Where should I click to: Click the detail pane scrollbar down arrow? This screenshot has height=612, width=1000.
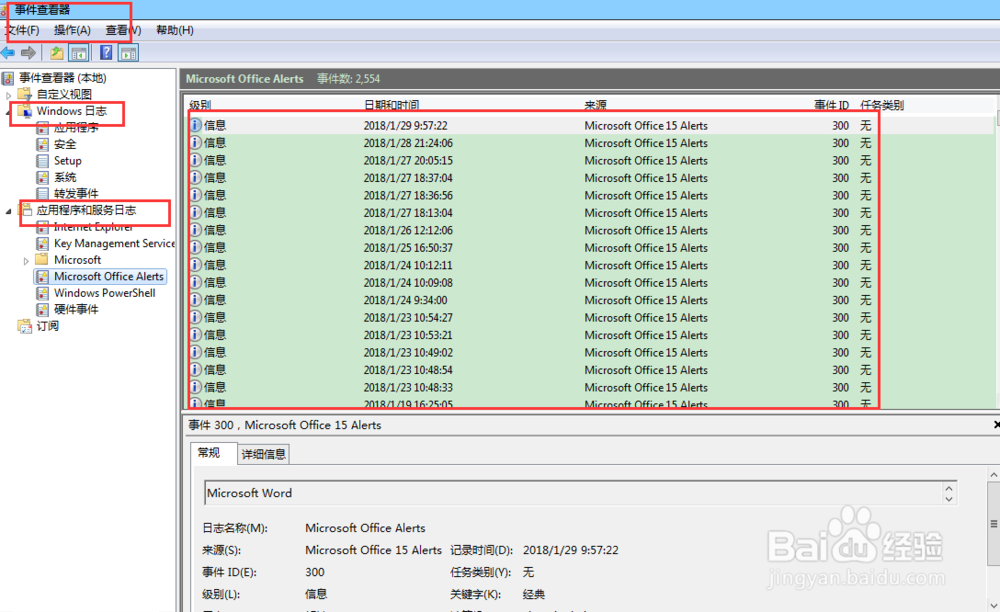pos(994,604)
